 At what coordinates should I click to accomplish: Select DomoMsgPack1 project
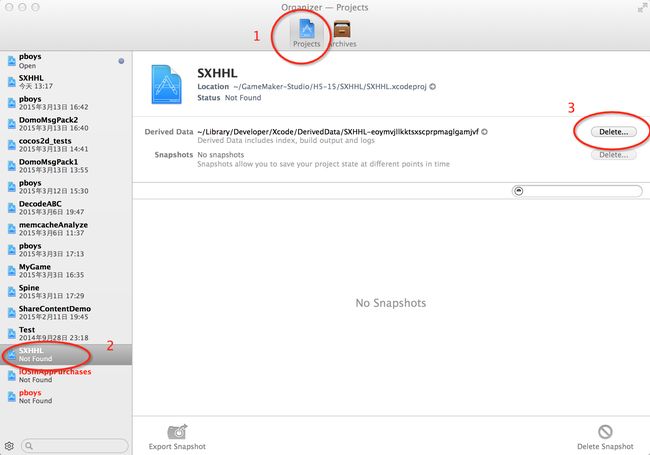(x=66, y=166)
